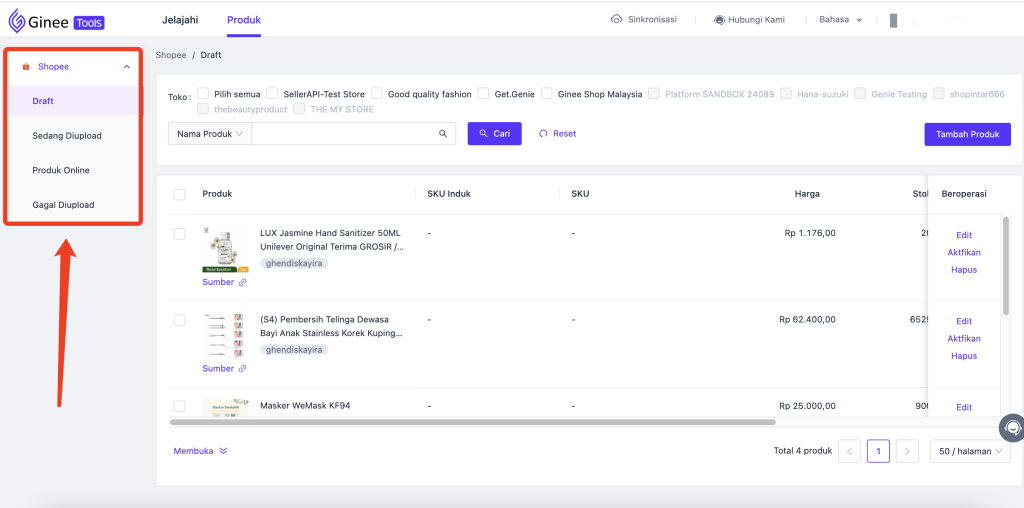Click the LUX Jasmine Hand Sanitizer thumbnail

[225, 249]
